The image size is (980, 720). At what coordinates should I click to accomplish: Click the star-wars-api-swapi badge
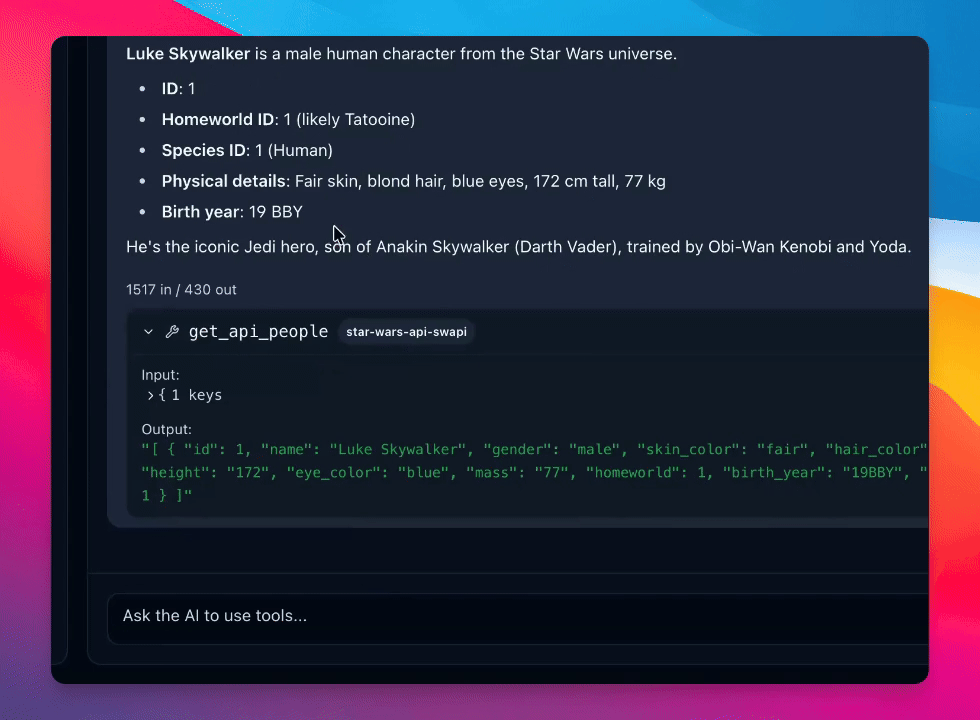[x=406, y=332]
